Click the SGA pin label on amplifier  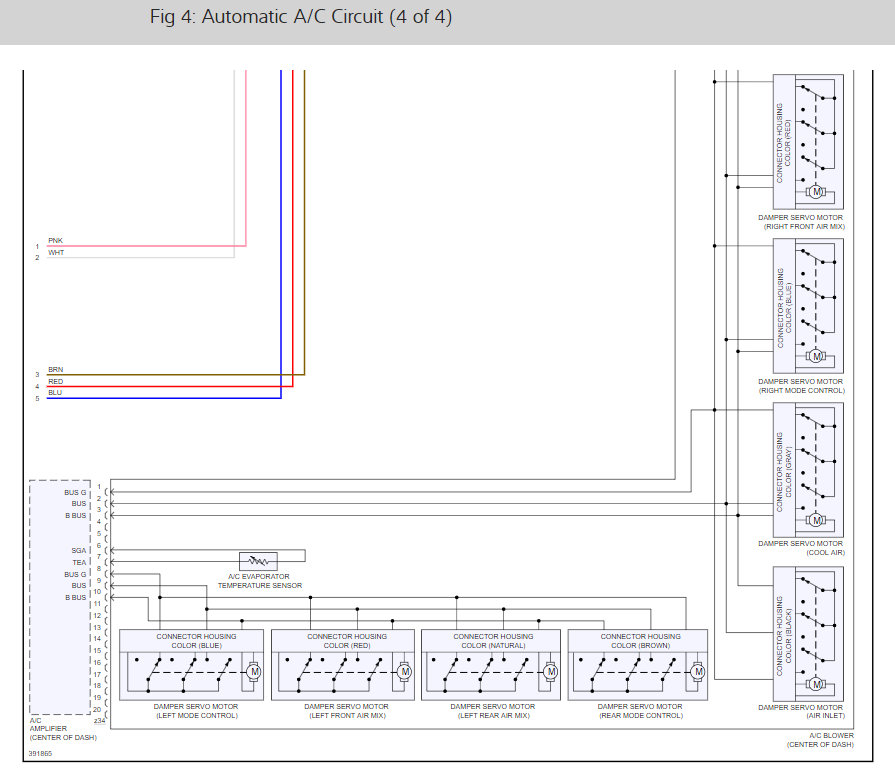coord(79,550)
